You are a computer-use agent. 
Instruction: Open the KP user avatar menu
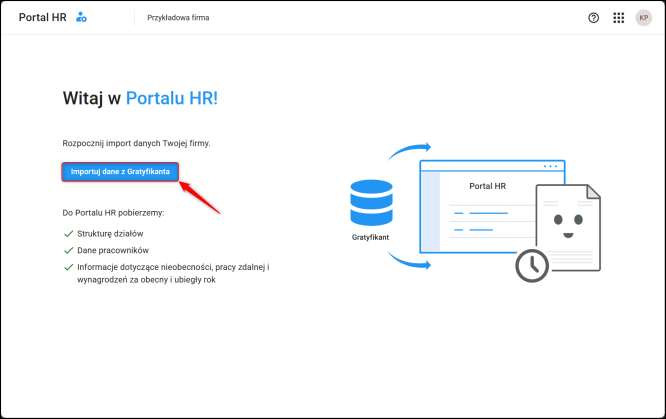click(x=643, y=18)
